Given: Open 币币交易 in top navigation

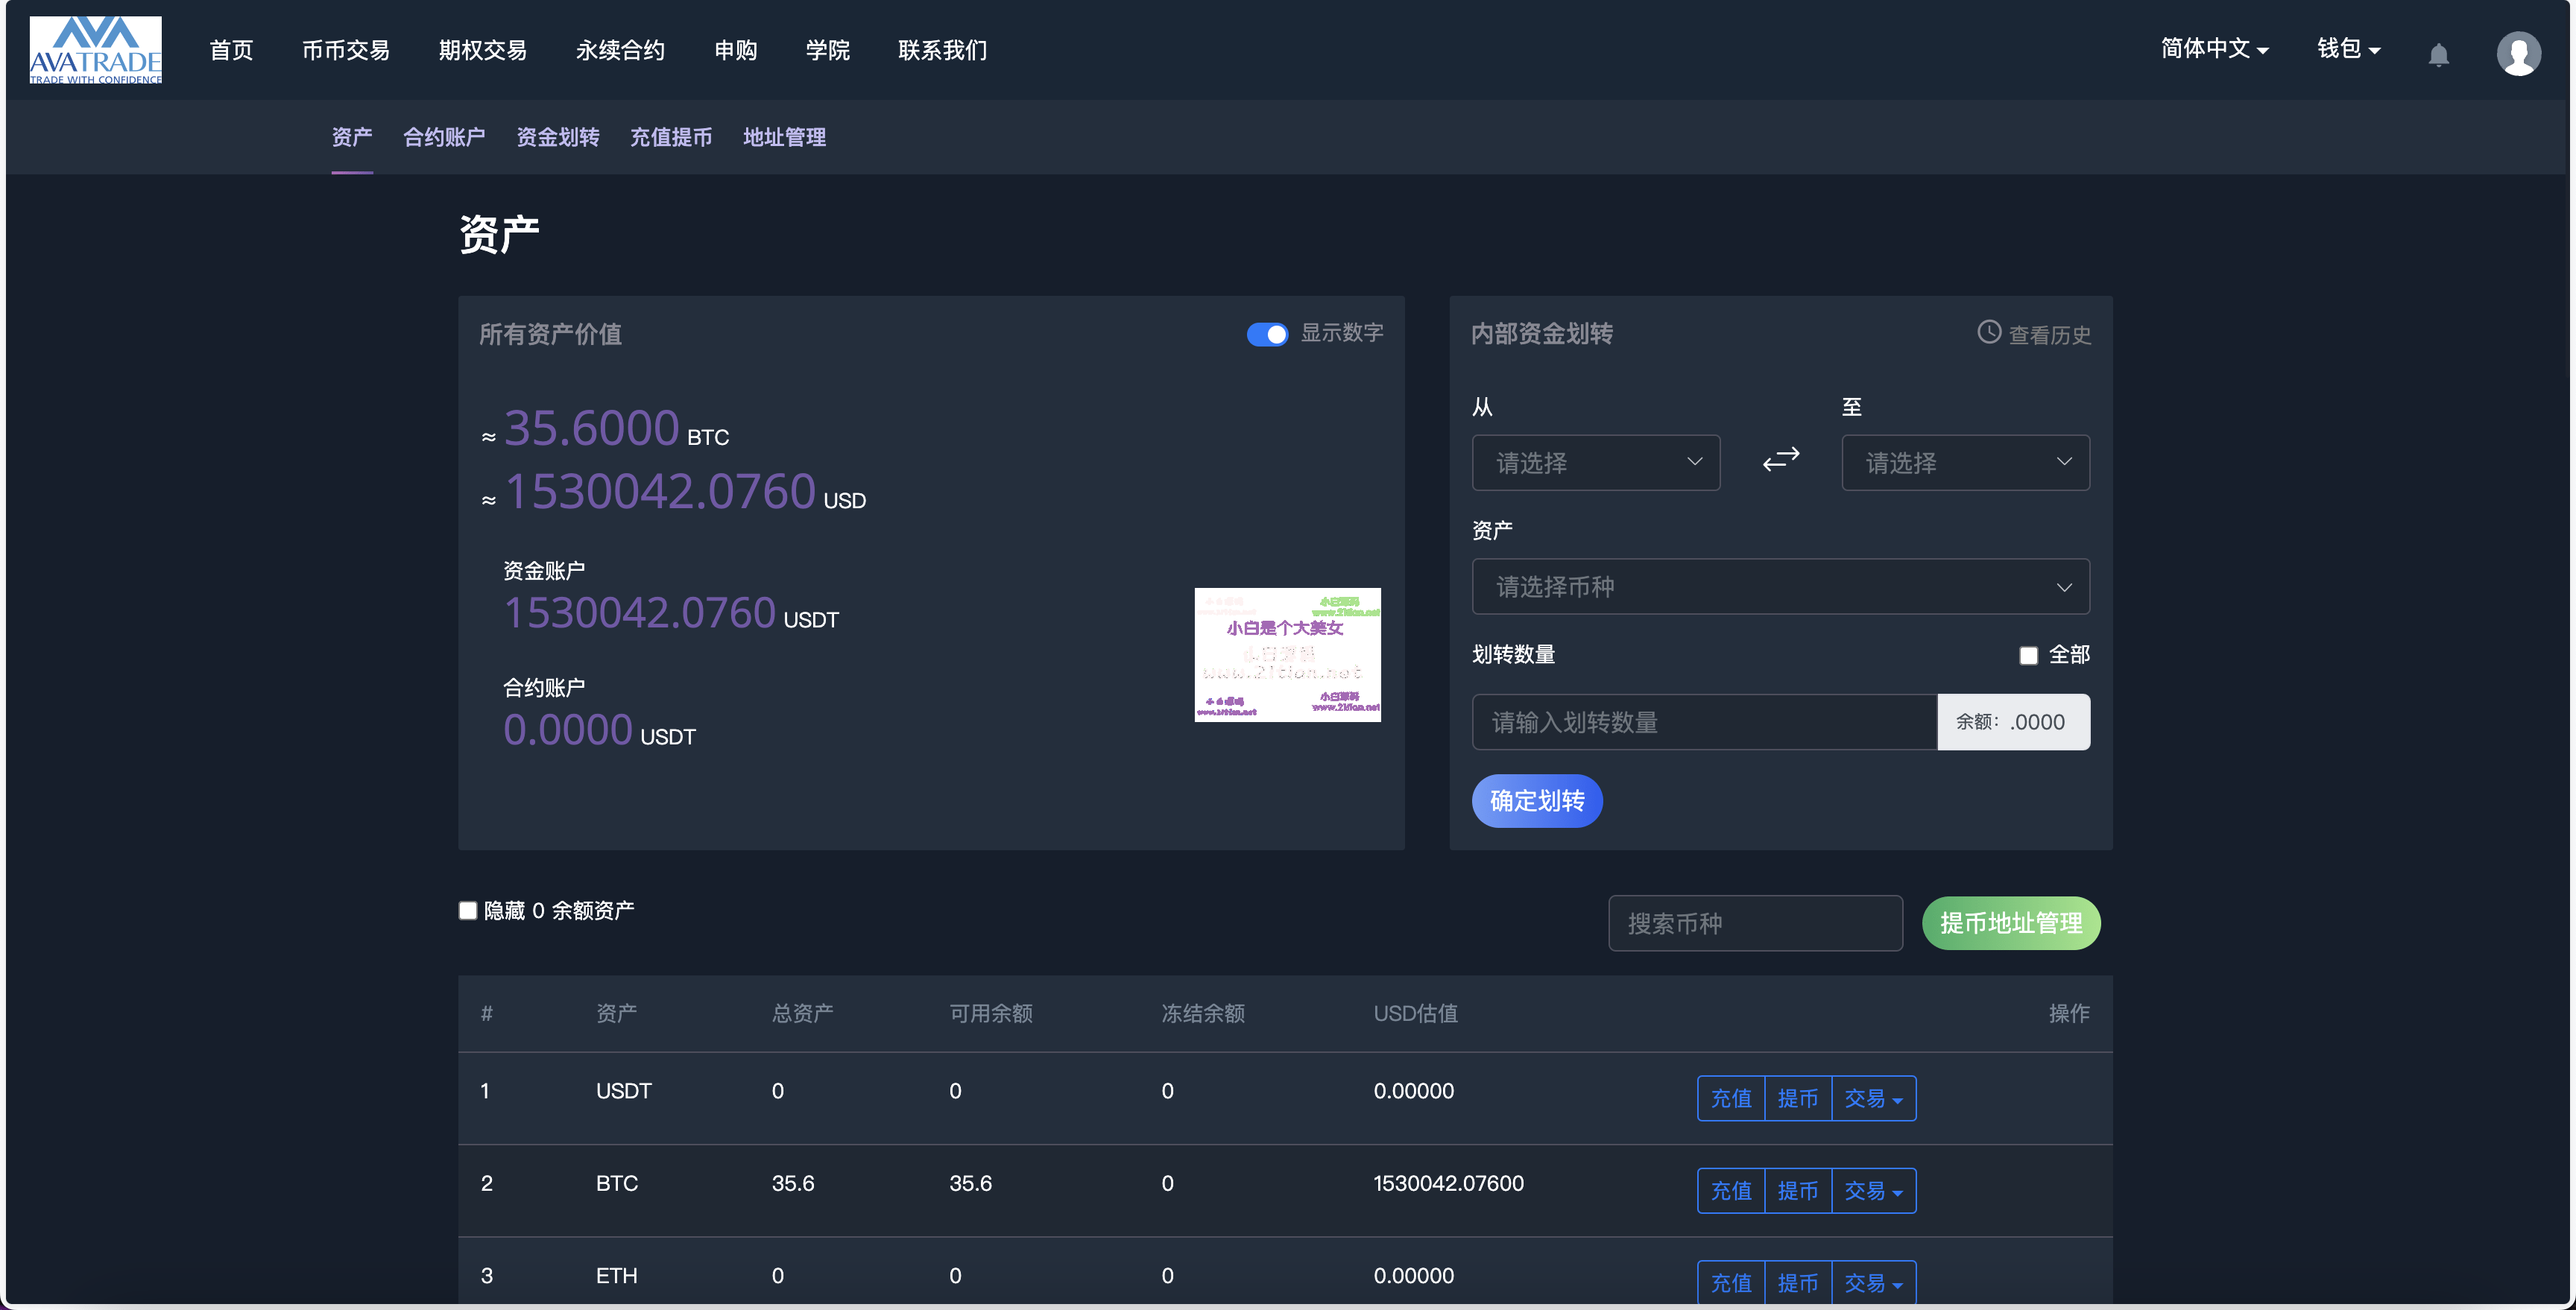Looking at the screenshot, I should (345, 50).
